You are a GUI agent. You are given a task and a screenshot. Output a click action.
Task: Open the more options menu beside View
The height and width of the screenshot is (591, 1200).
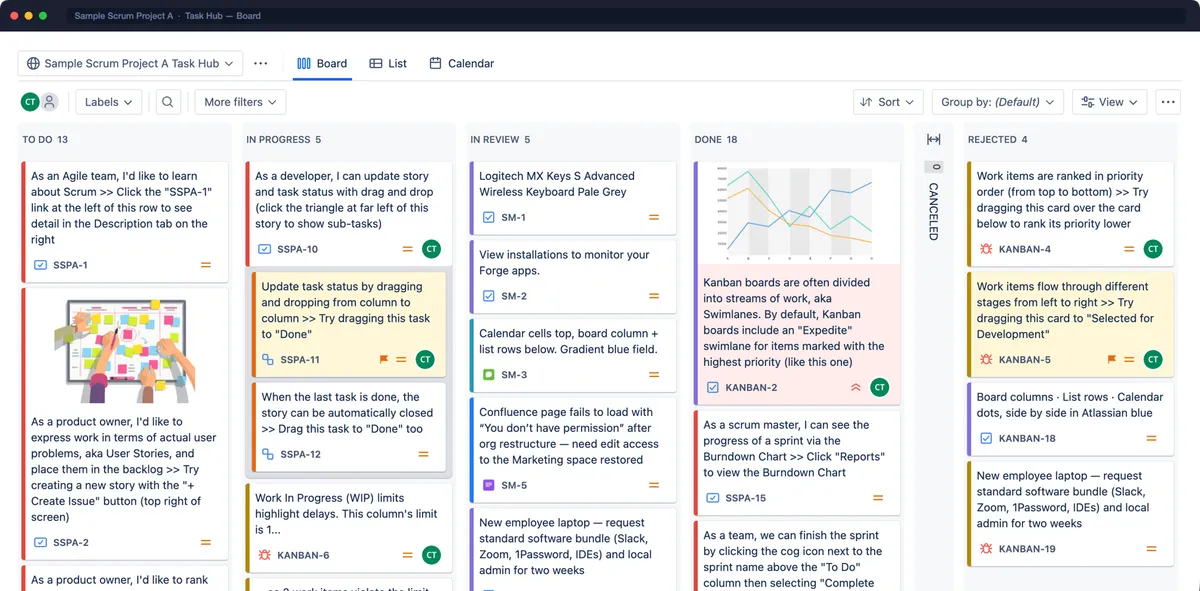point(1167,102)
